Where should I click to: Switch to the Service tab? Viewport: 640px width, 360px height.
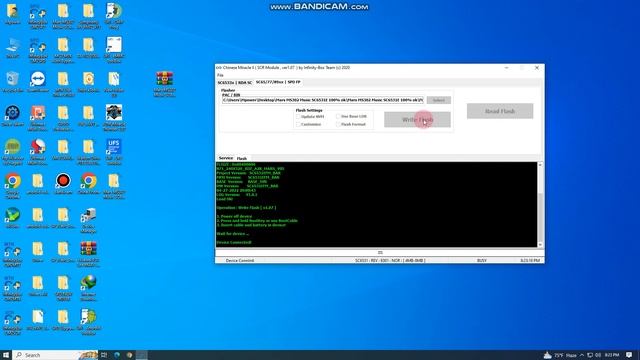[225, 158]
